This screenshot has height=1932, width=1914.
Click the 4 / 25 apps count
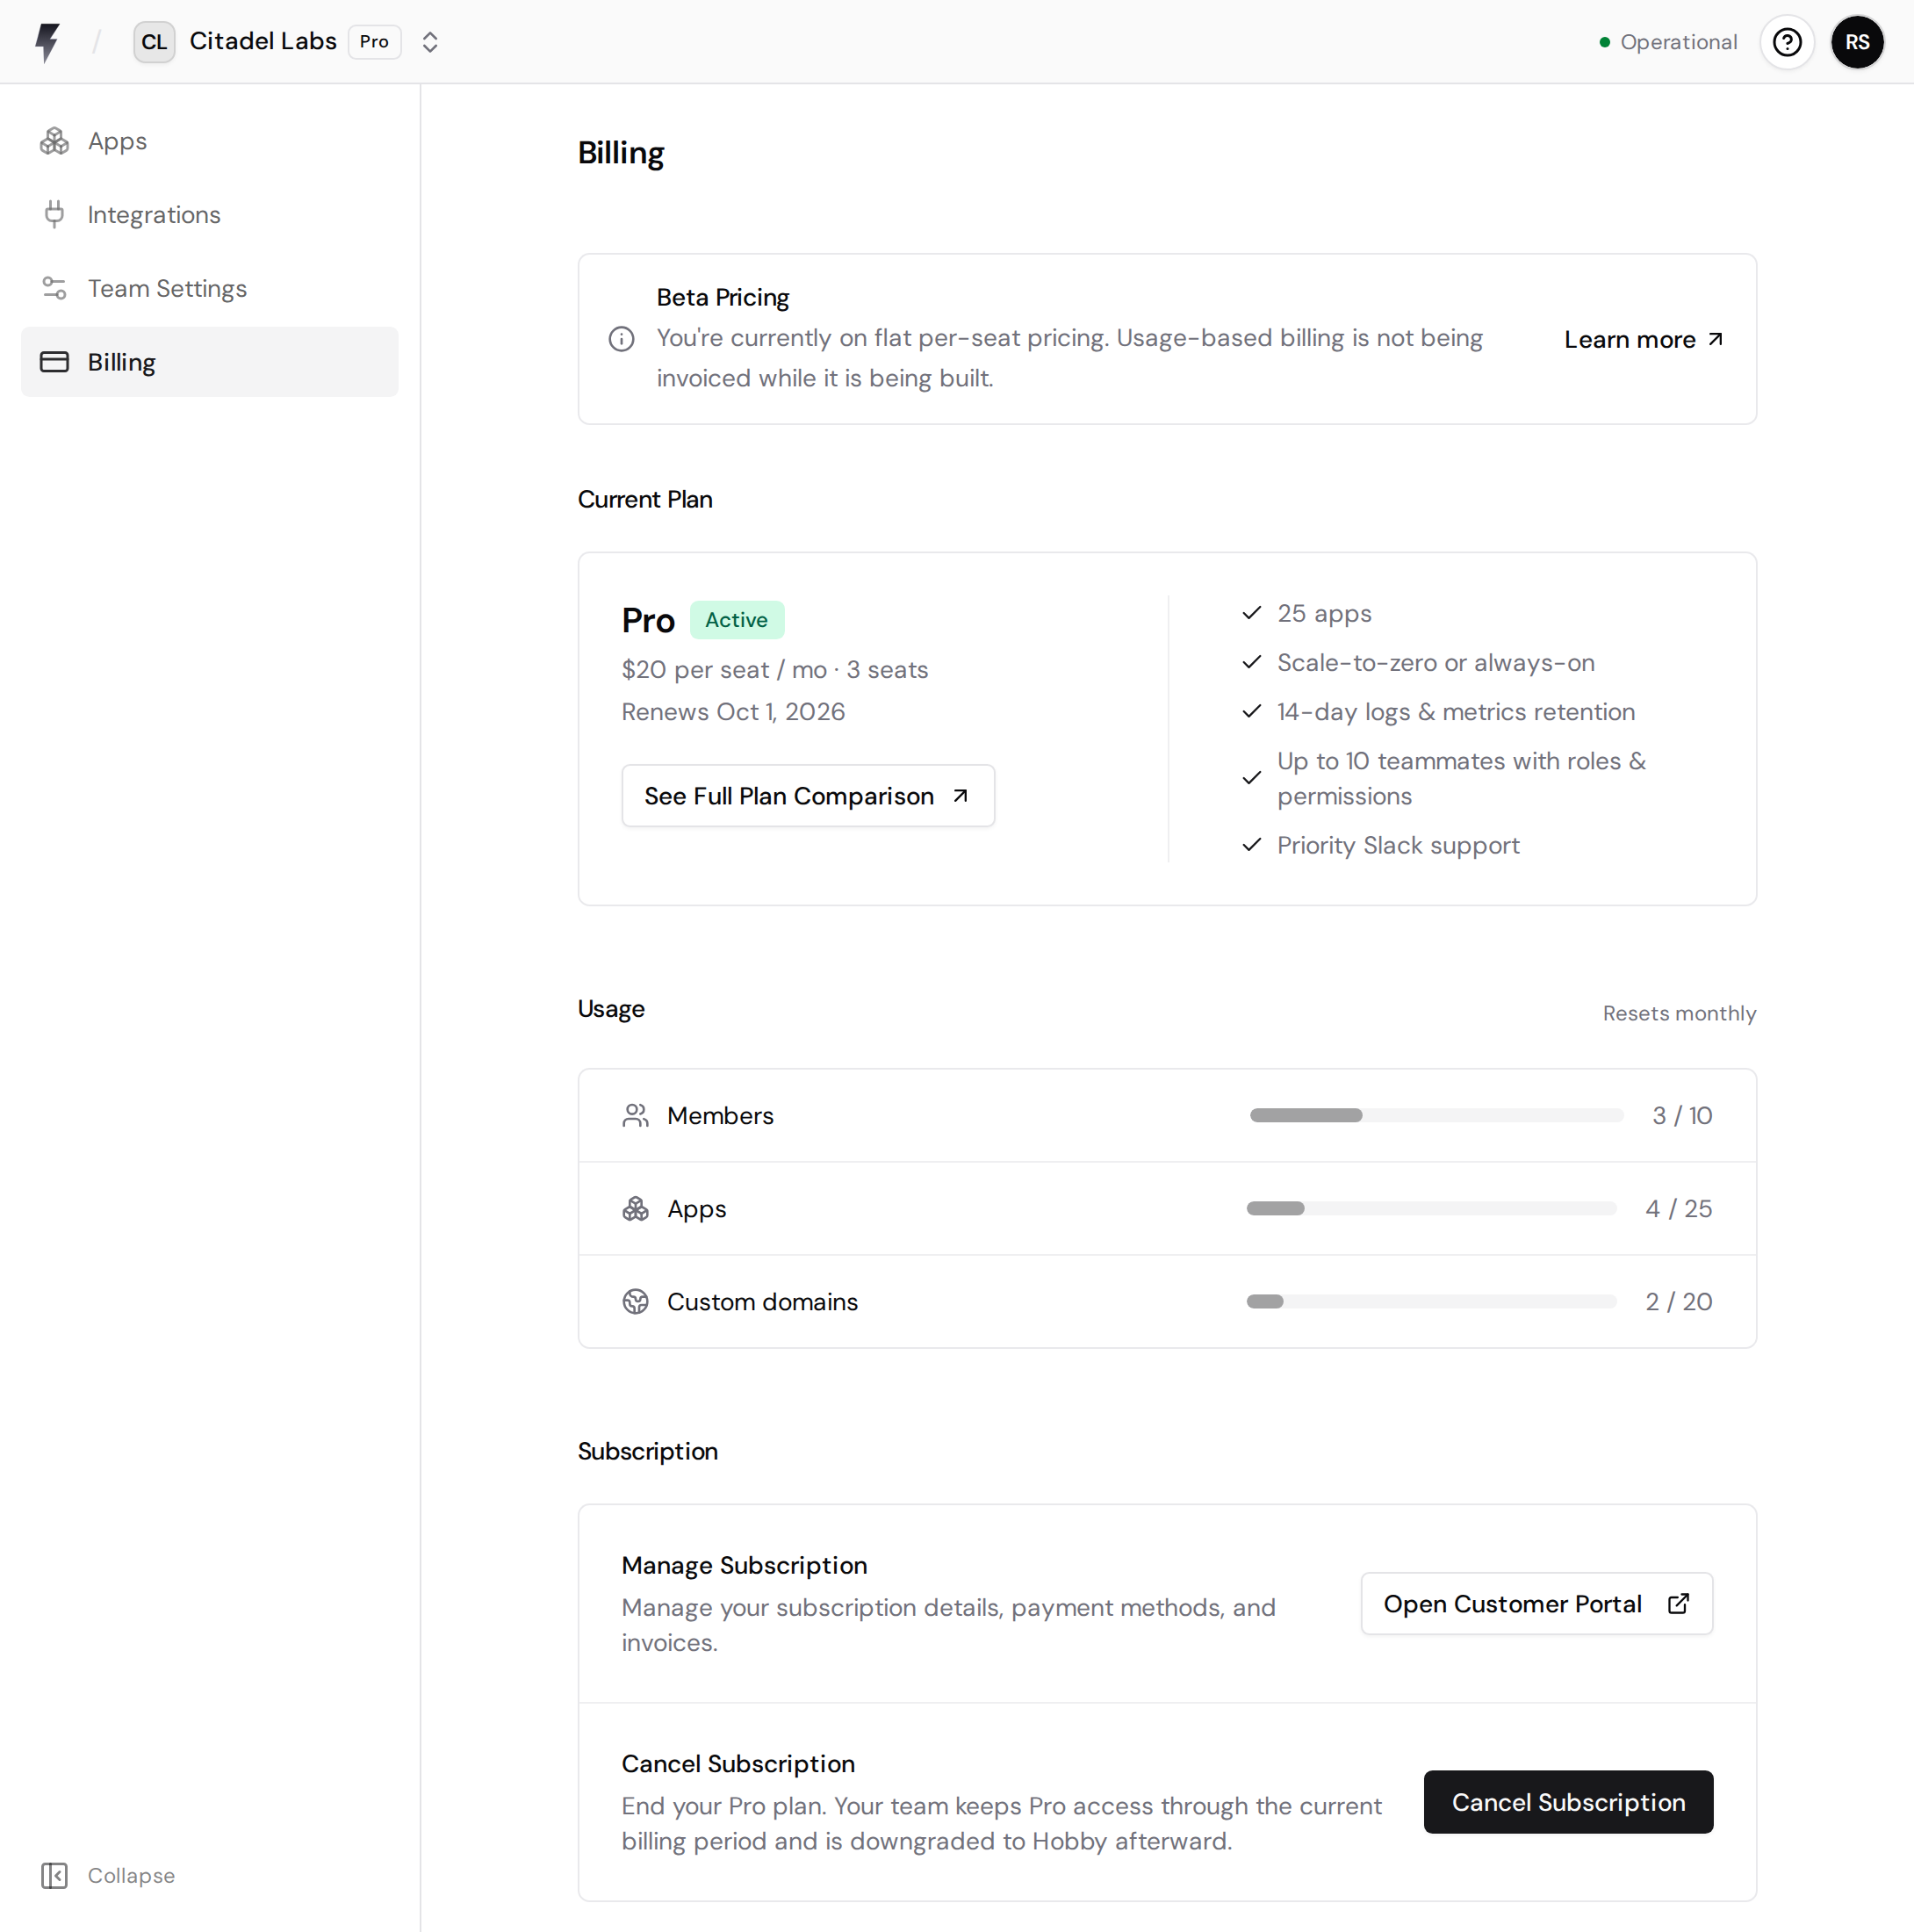coord(1679,1208)
